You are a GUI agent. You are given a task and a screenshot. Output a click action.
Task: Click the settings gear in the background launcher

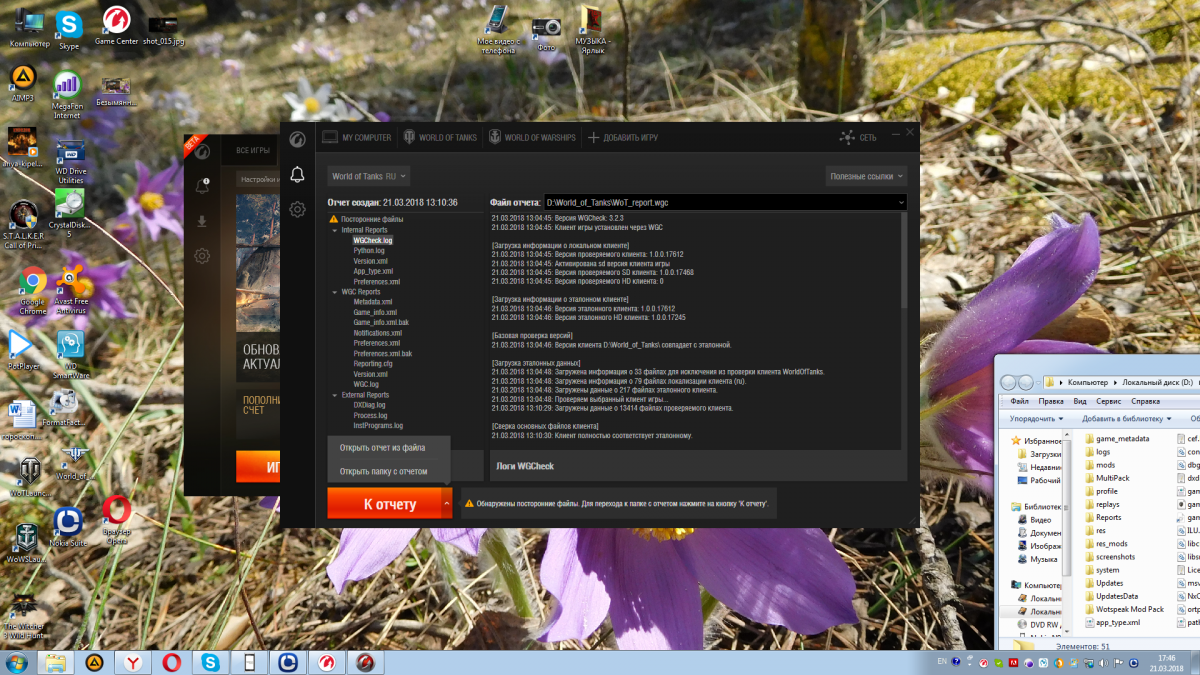202,256
